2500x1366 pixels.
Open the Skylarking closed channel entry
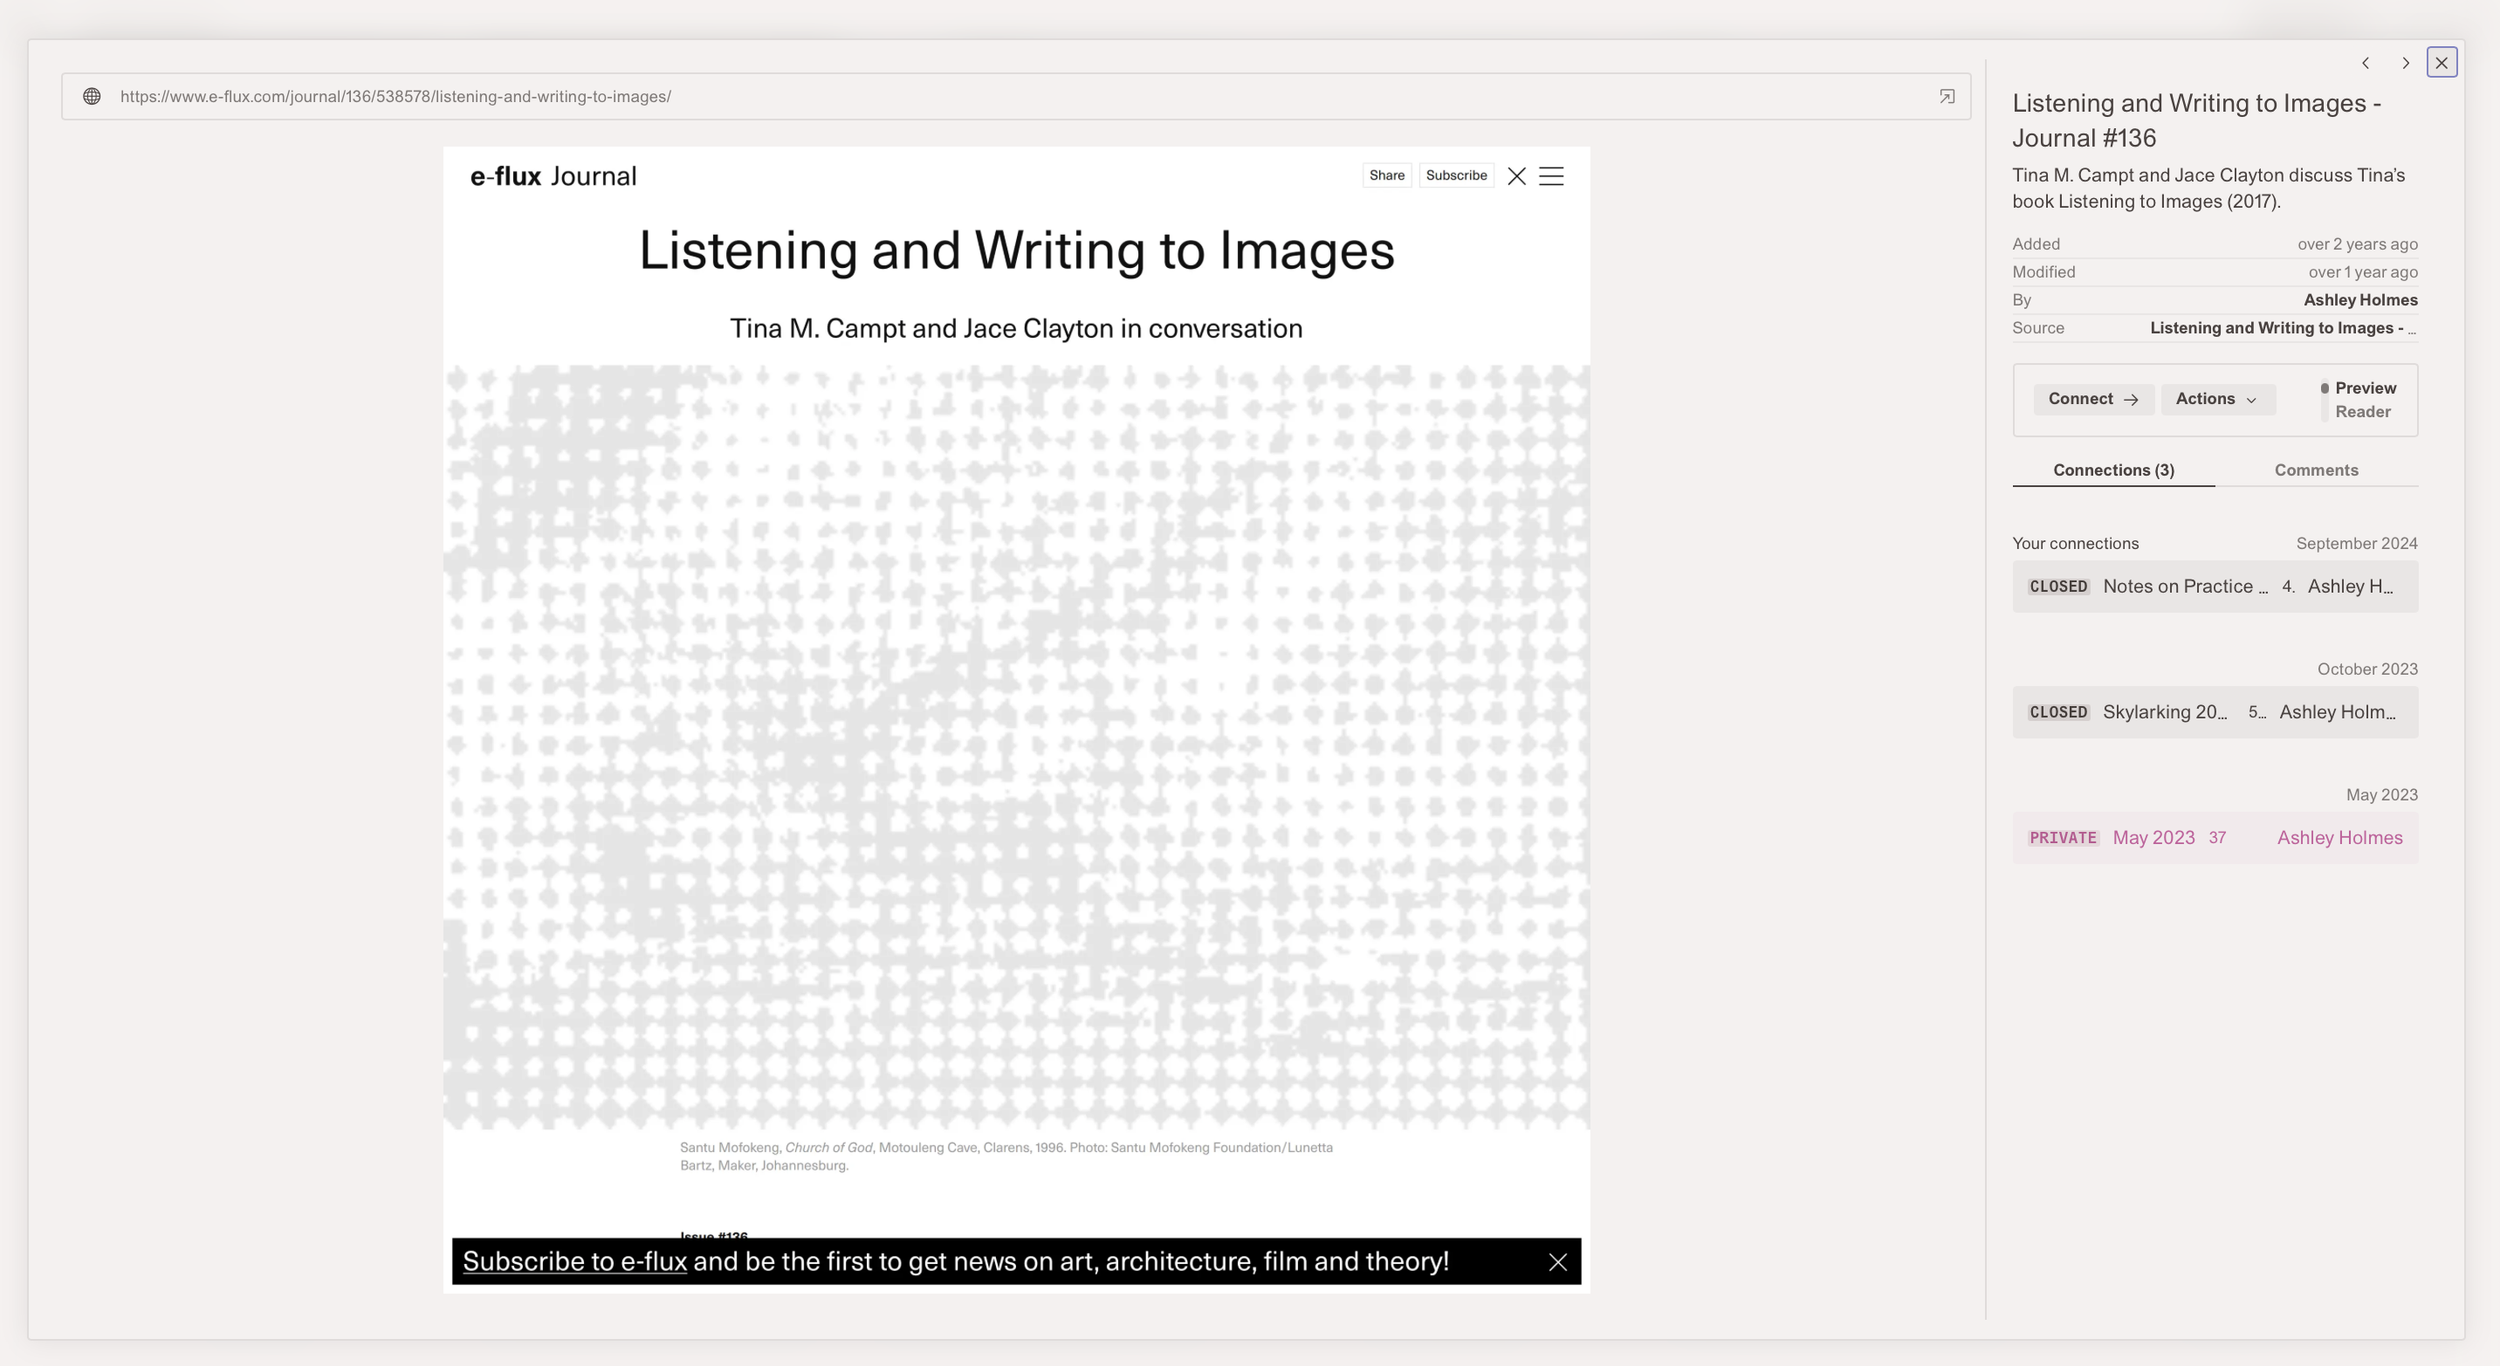[2165, 711]
